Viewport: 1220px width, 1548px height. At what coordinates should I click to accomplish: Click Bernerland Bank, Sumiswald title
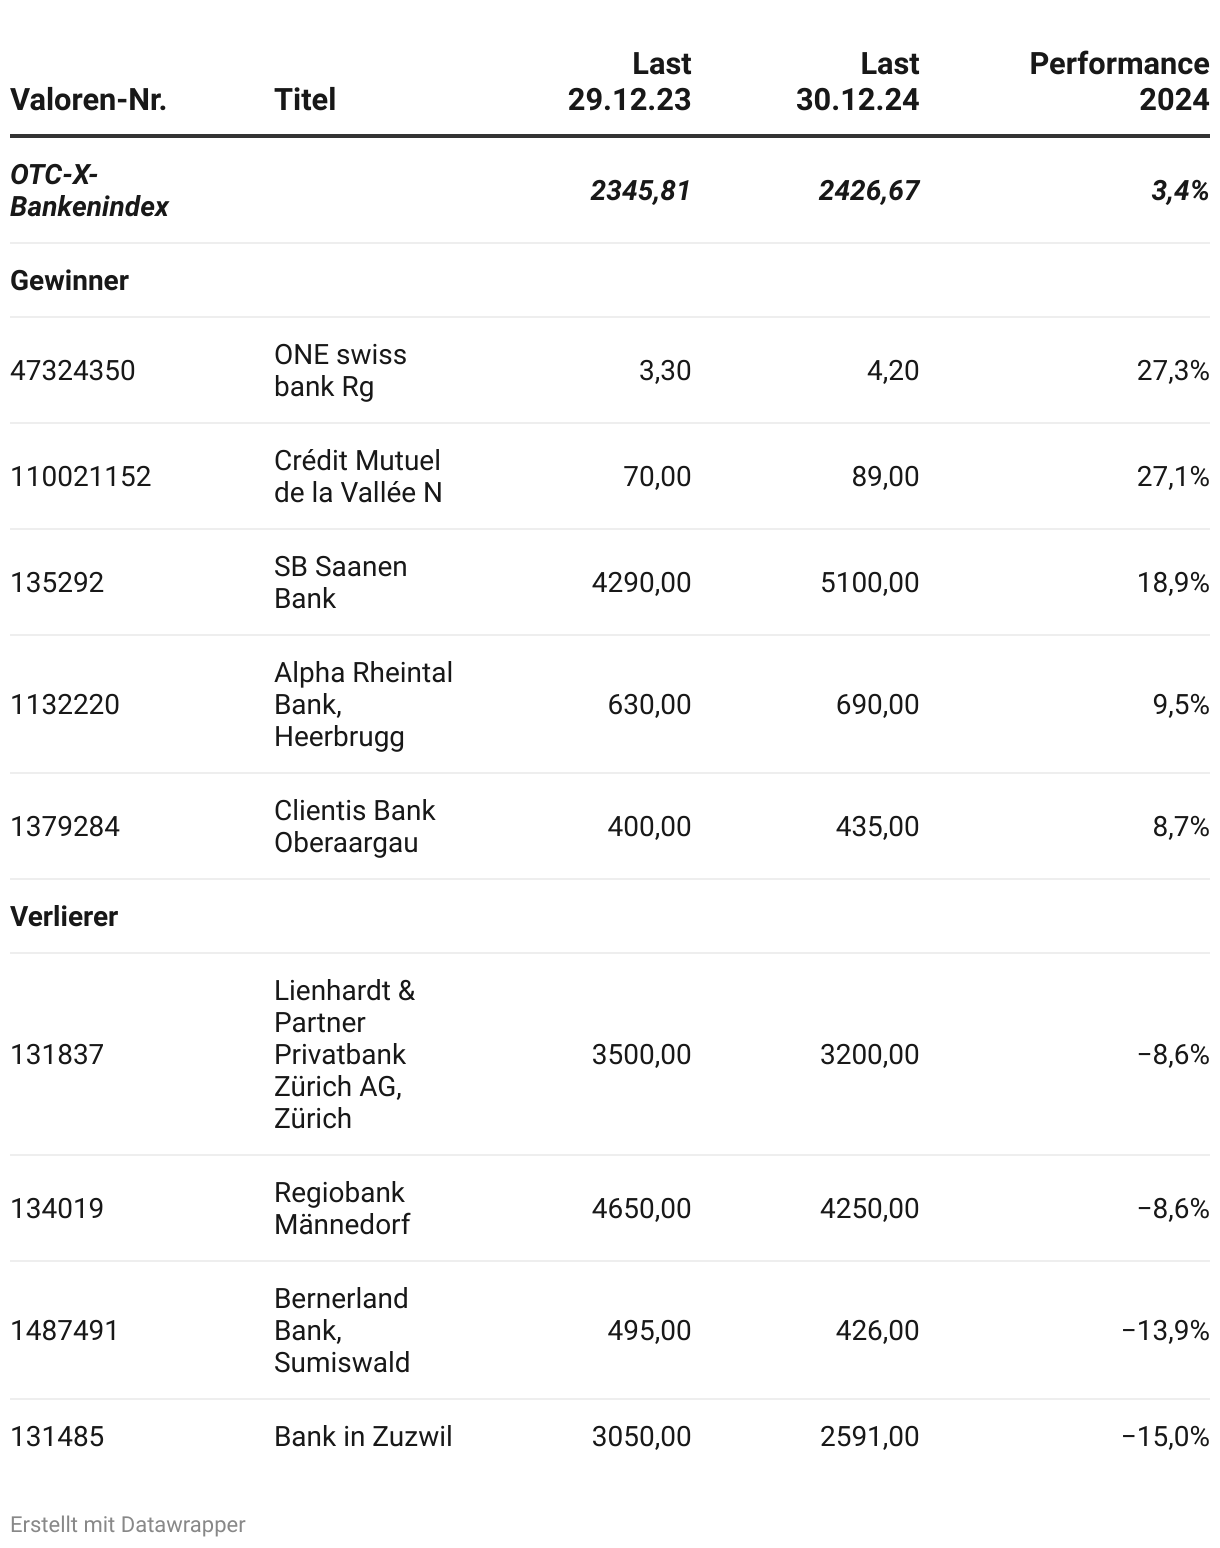pyautogui.click(x=342, y=1331)
